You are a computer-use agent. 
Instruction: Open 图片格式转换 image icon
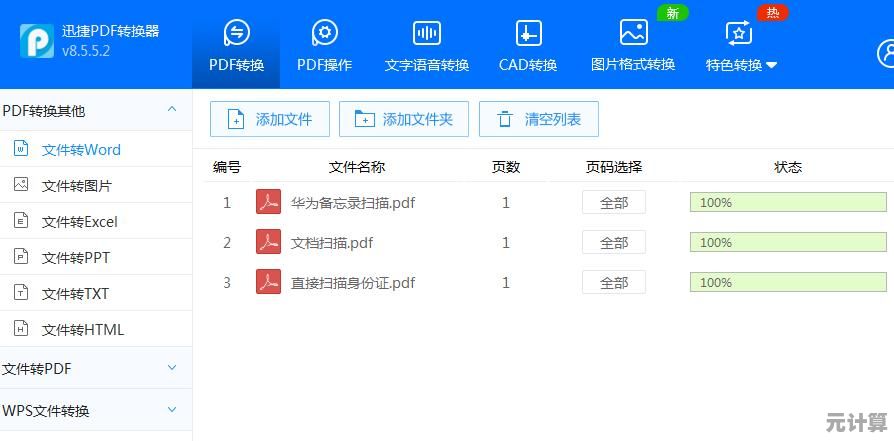(633, 33)
